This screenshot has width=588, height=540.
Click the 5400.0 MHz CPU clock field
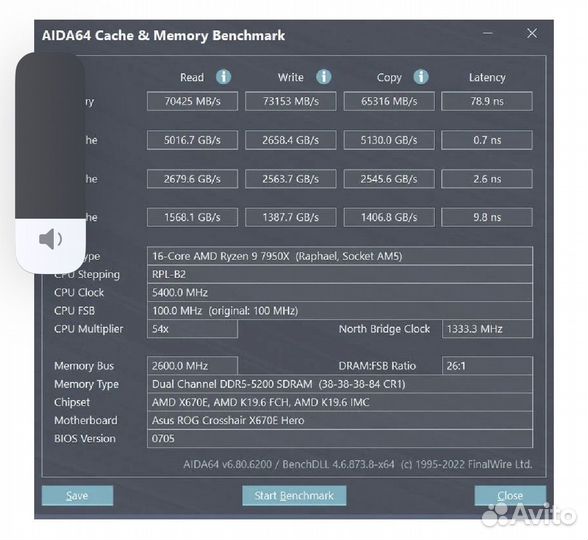click(340, 292)
